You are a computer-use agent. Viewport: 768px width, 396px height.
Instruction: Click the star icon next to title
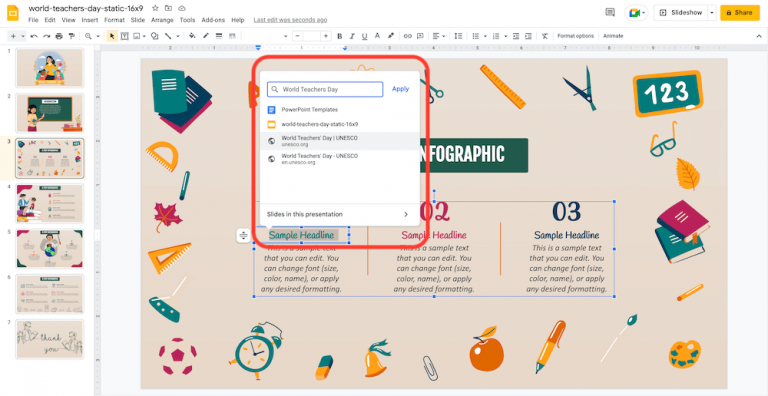[x=155, y=8]
